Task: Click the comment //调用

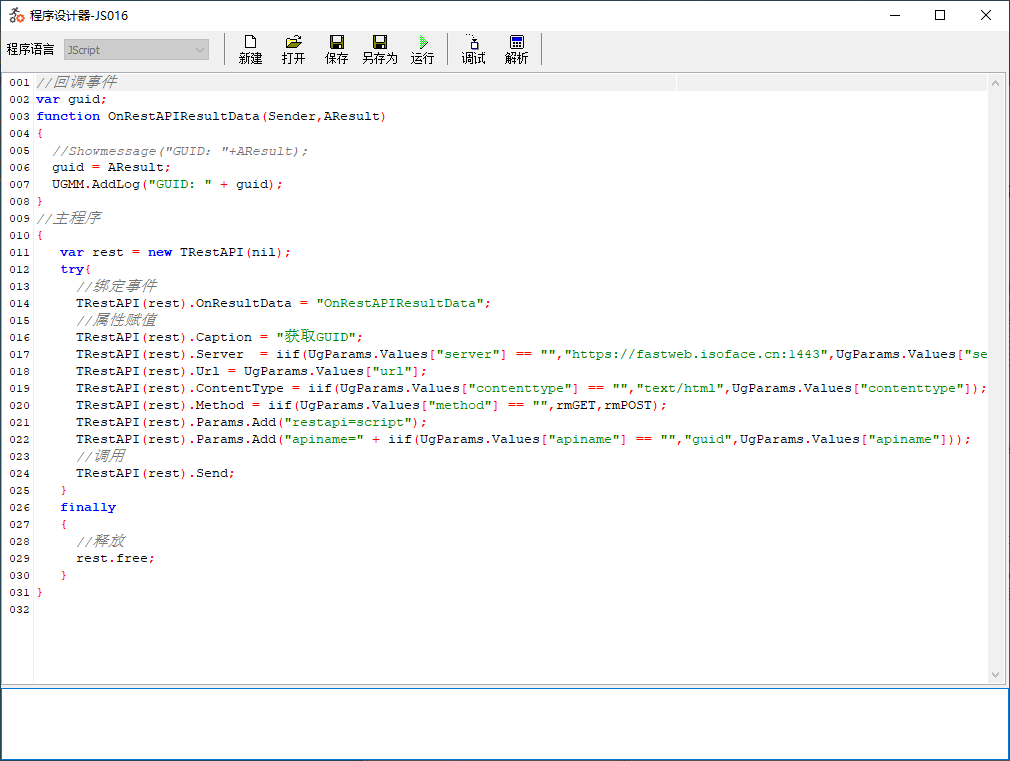Action: pyautogui.click(x=100, y=456)
